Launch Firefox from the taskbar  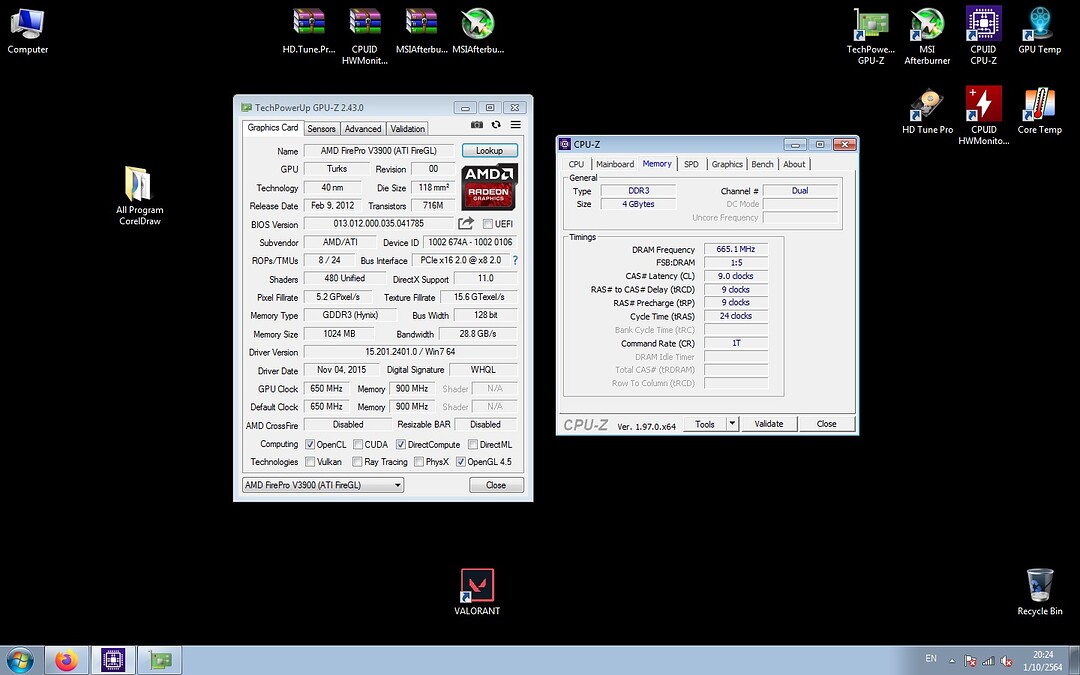(x=66, y=660)
